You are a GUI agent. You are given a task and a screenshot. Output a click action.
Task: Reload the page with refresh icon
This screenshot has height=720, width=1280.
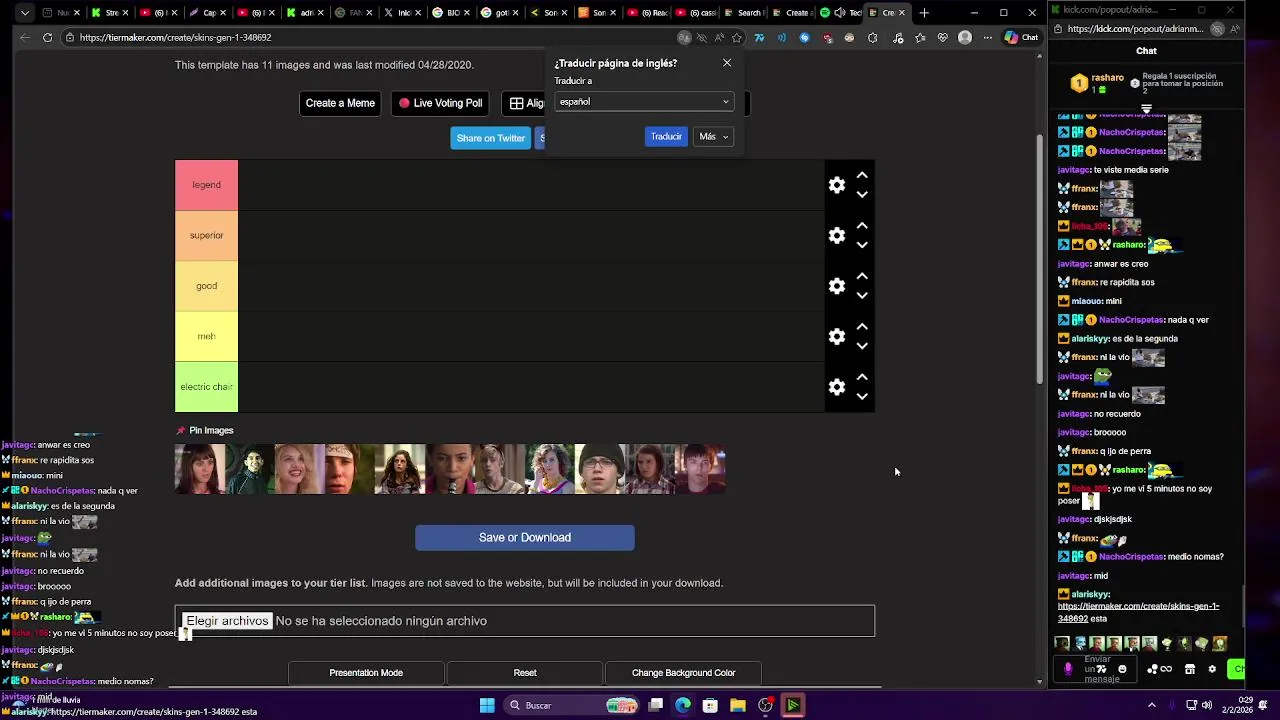point(47,37)
